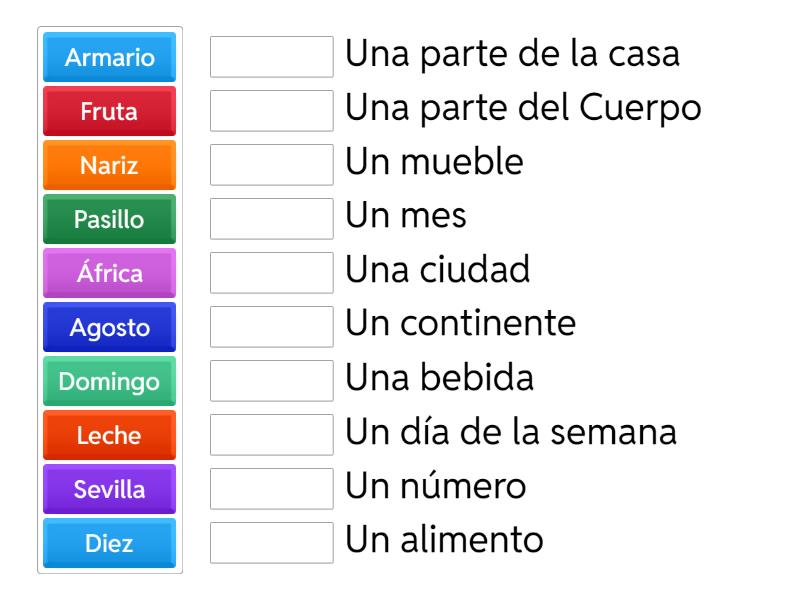Pick the orange Nariz word tile

pyautogui.click(x=109, y=165)
